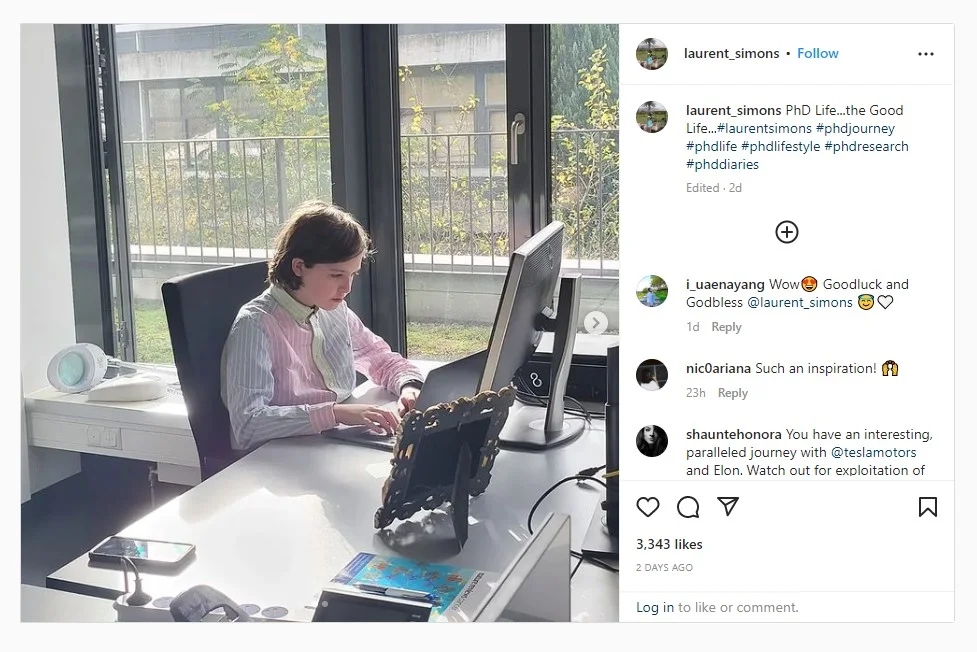Viewport: 977px width, 652px height.
Task: Open the comment speech bubble icon
Action: [688, 507]
